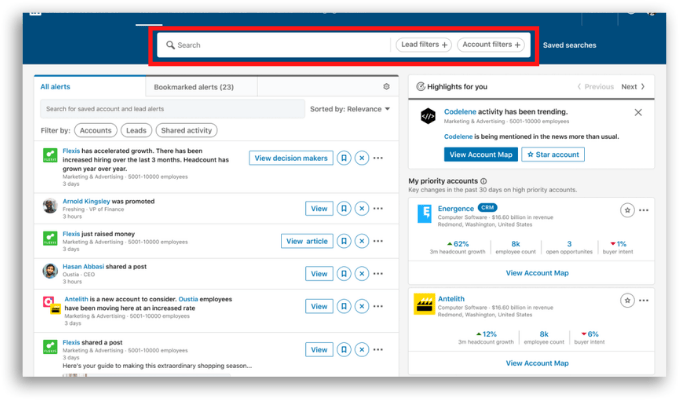Screen dimensions: 700x400
Task: Dismiss the Antelith new account alert
Action: click(x=362, y=306)
